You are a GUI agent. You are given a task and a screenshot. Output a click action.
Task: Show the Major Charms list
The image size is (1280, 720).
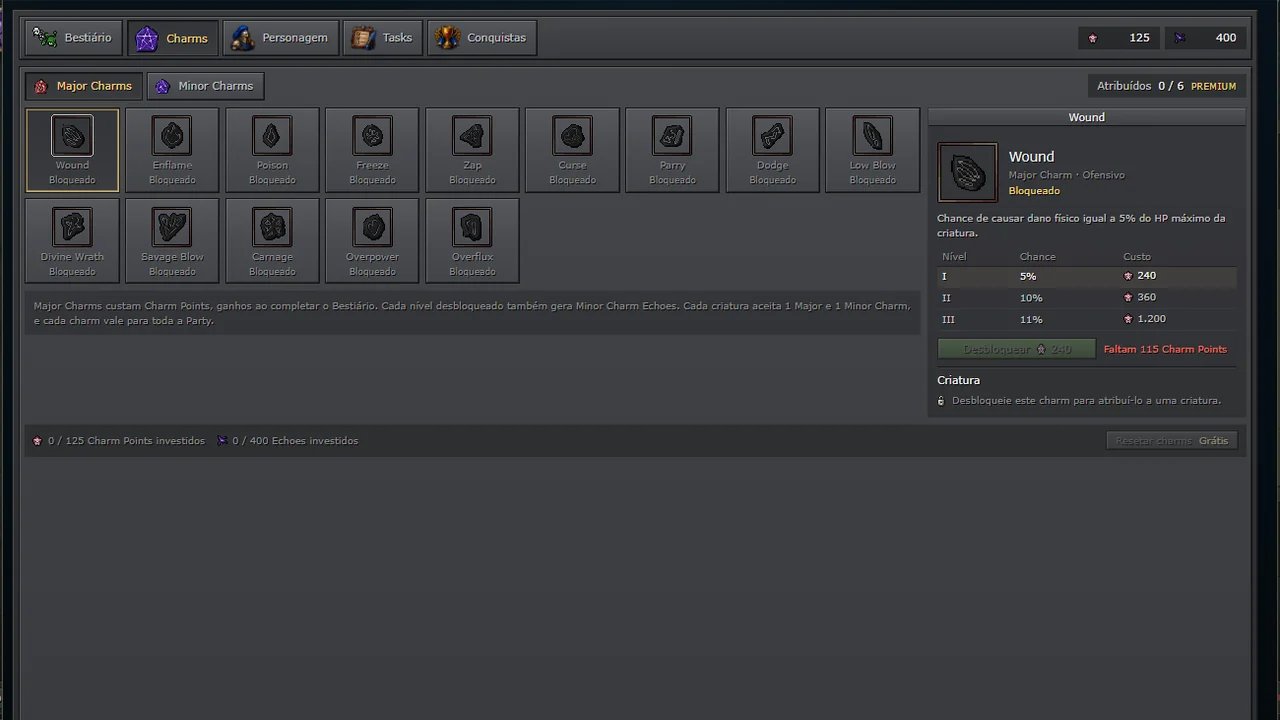tap(83, 86)
